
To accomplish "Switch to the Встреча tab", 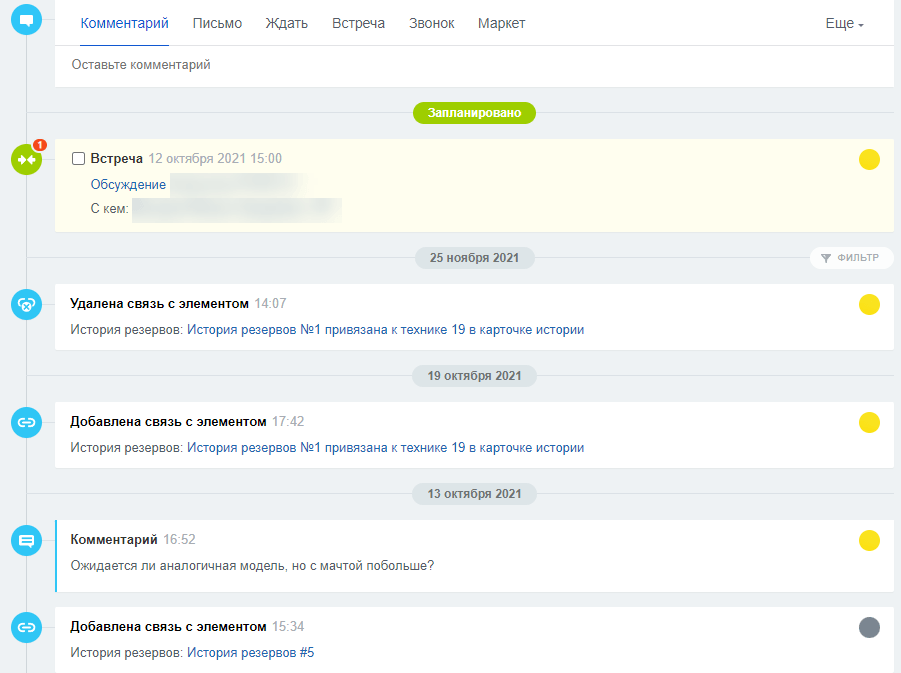I will pos(358,24).
